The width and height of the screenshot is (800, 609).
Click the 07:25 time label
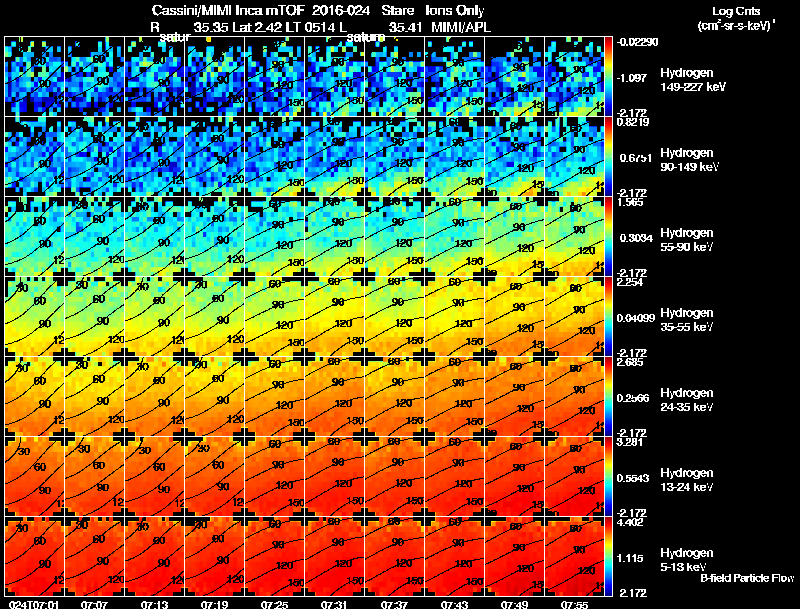pyautogui.click(x=274, y=604)
